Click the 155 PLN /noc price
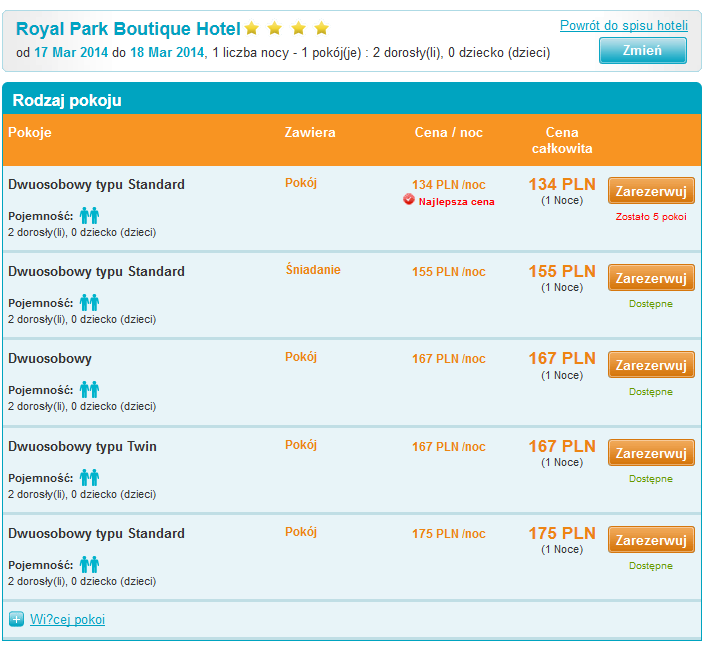705x646 pixels. [x=449, y=272]
